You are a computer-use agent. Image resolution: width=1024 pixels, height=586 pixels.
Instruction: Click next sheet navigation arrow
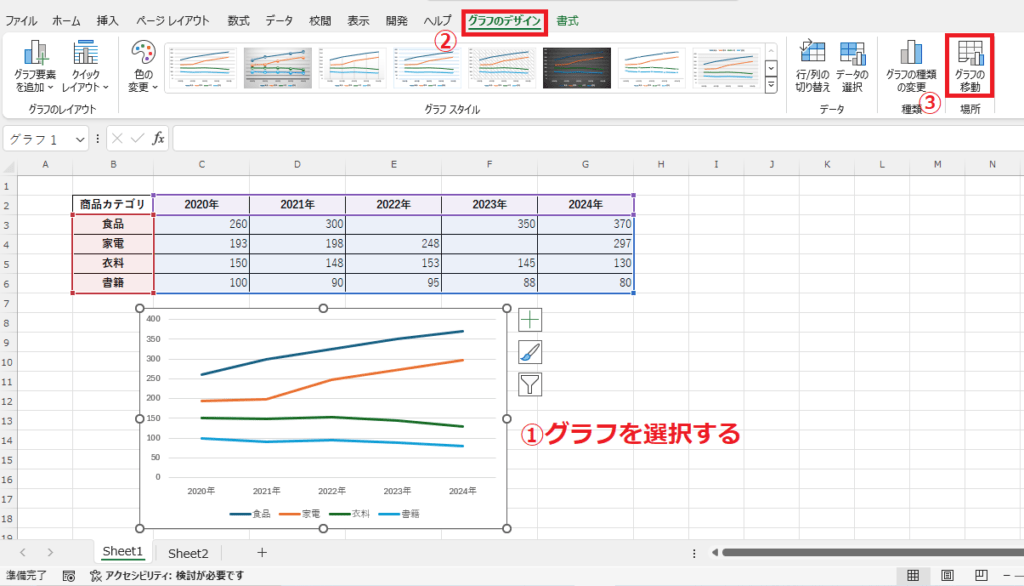point(50,553)
